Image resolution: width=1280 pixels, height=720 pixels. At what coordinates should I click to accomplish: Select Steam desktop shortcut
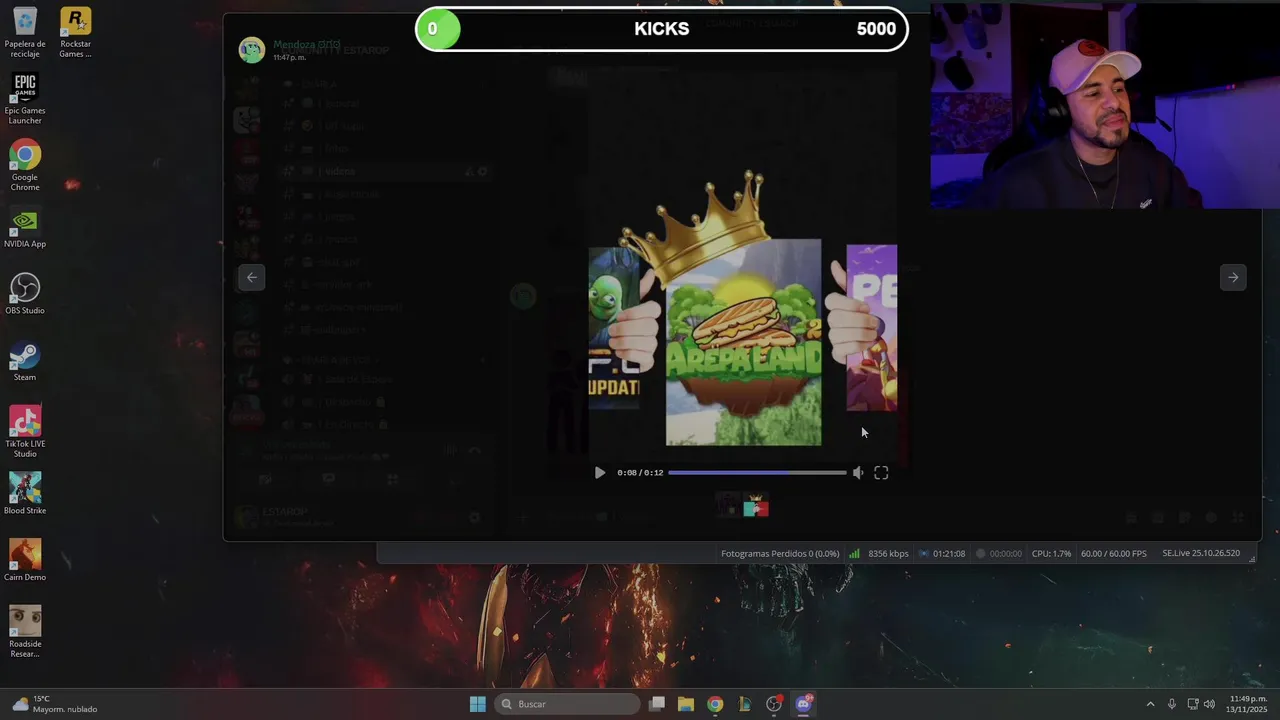tap(25, 362)
